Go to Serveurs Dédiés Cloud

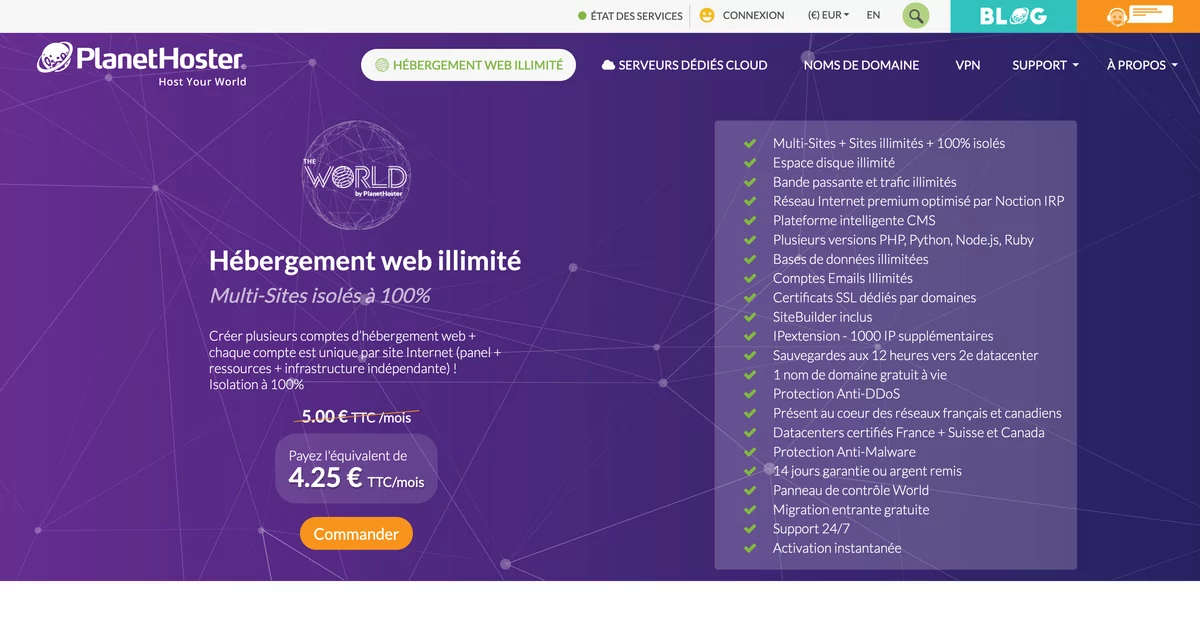click(684, 65)
